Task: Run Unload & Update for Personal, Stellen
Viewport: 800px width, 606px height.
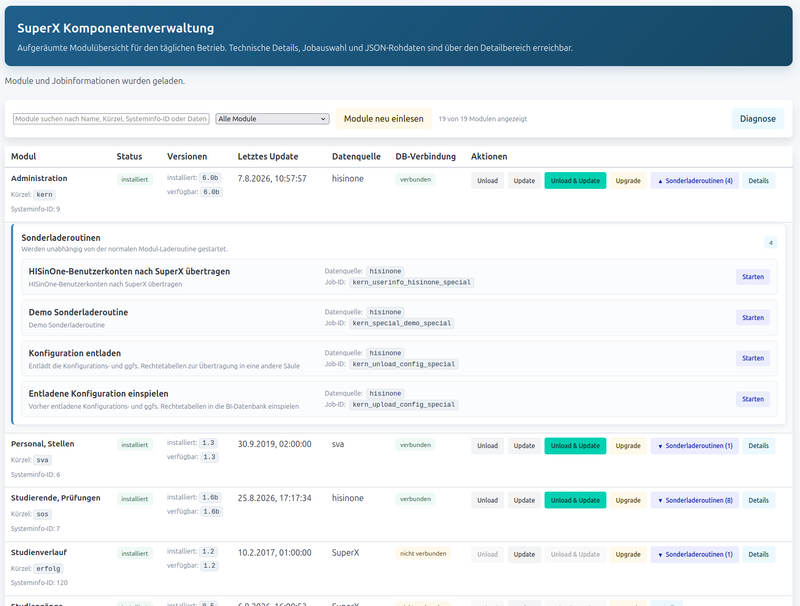Action: click(x=575, y=446)
